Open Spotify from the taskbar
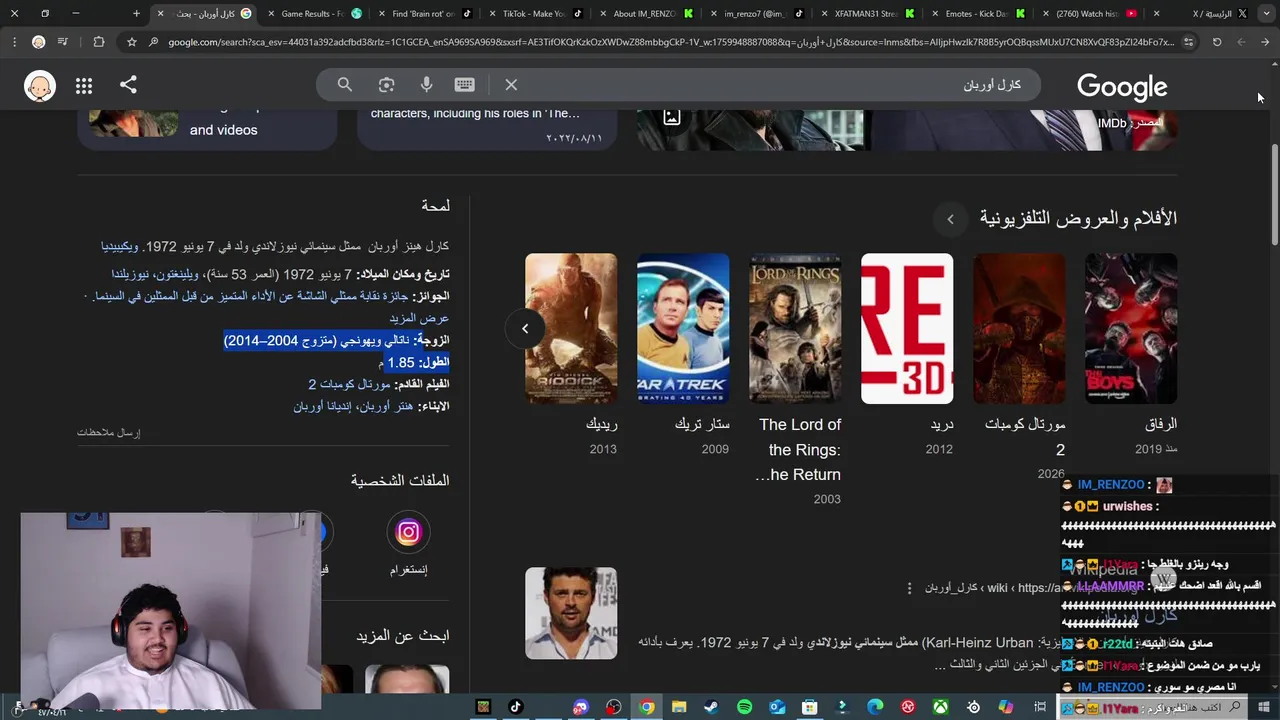The image size is (1280, 720). 744,707
